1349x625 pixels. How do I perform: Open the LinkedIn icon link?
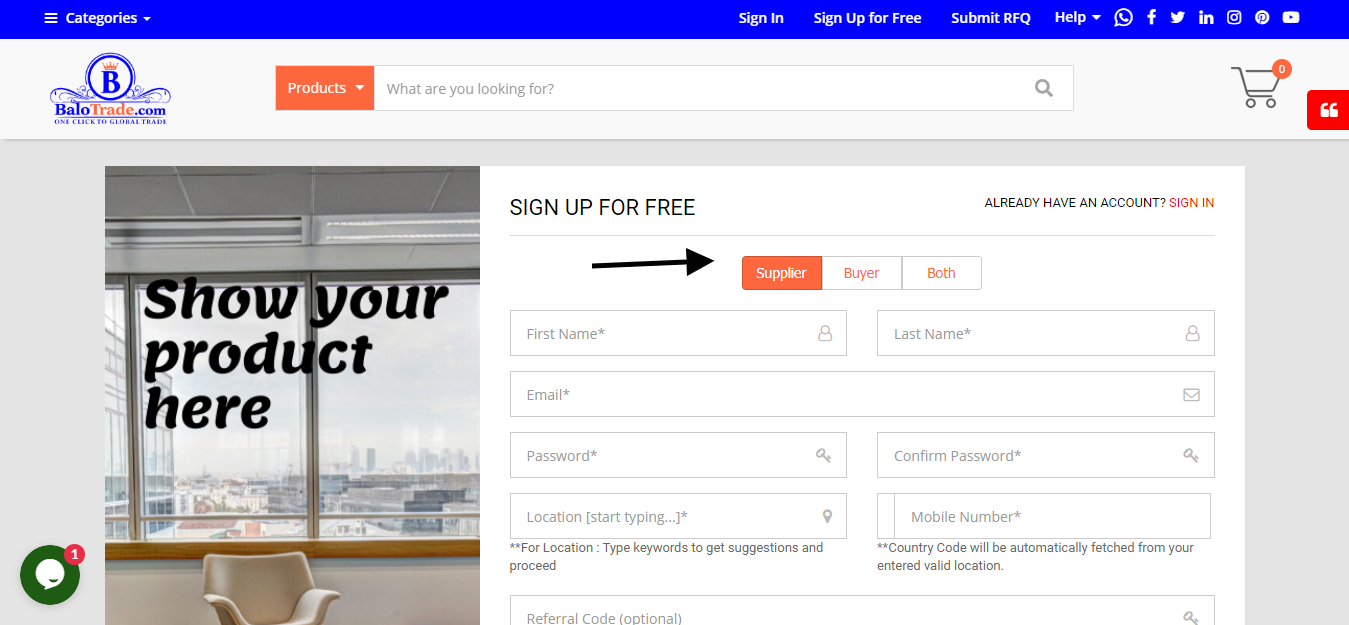point(1206,18)
